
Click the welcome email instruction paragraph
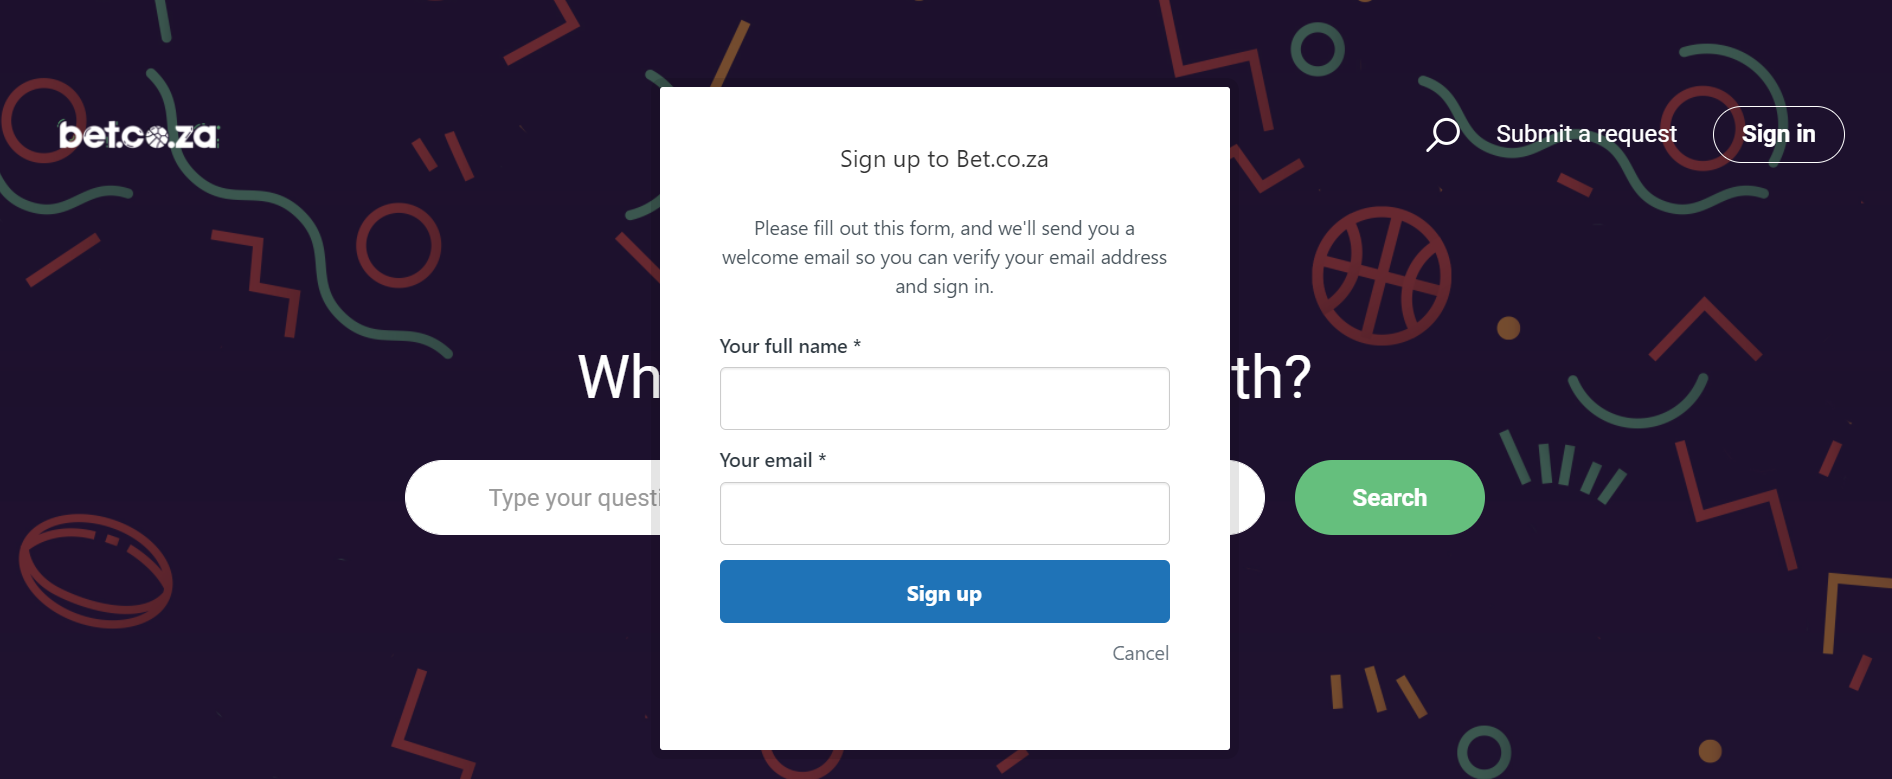[944, 257]
